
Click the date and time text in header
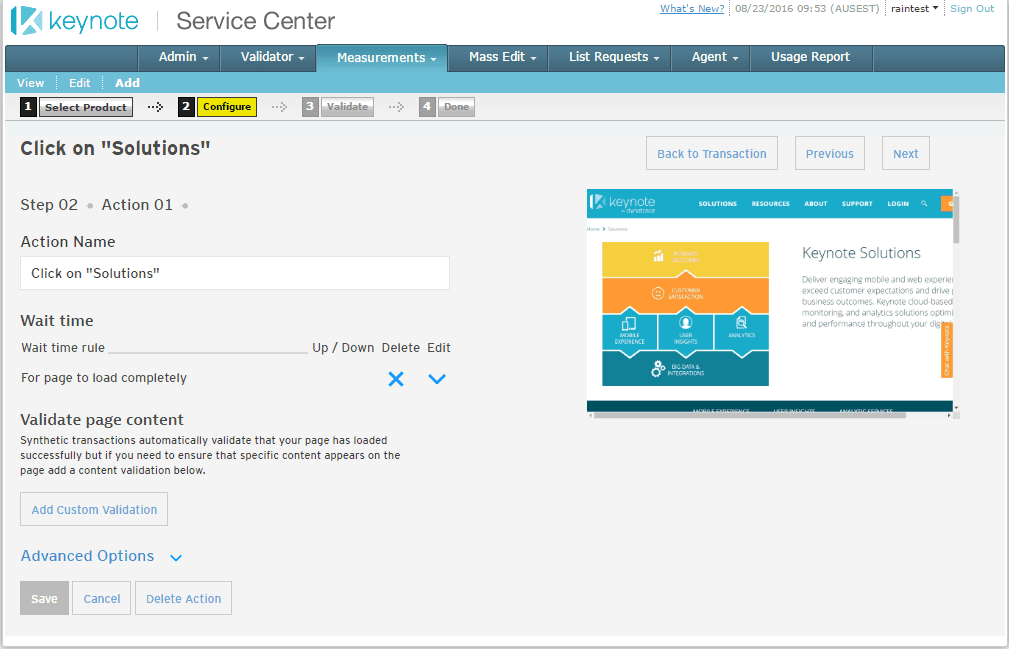[x=807, y=8]
